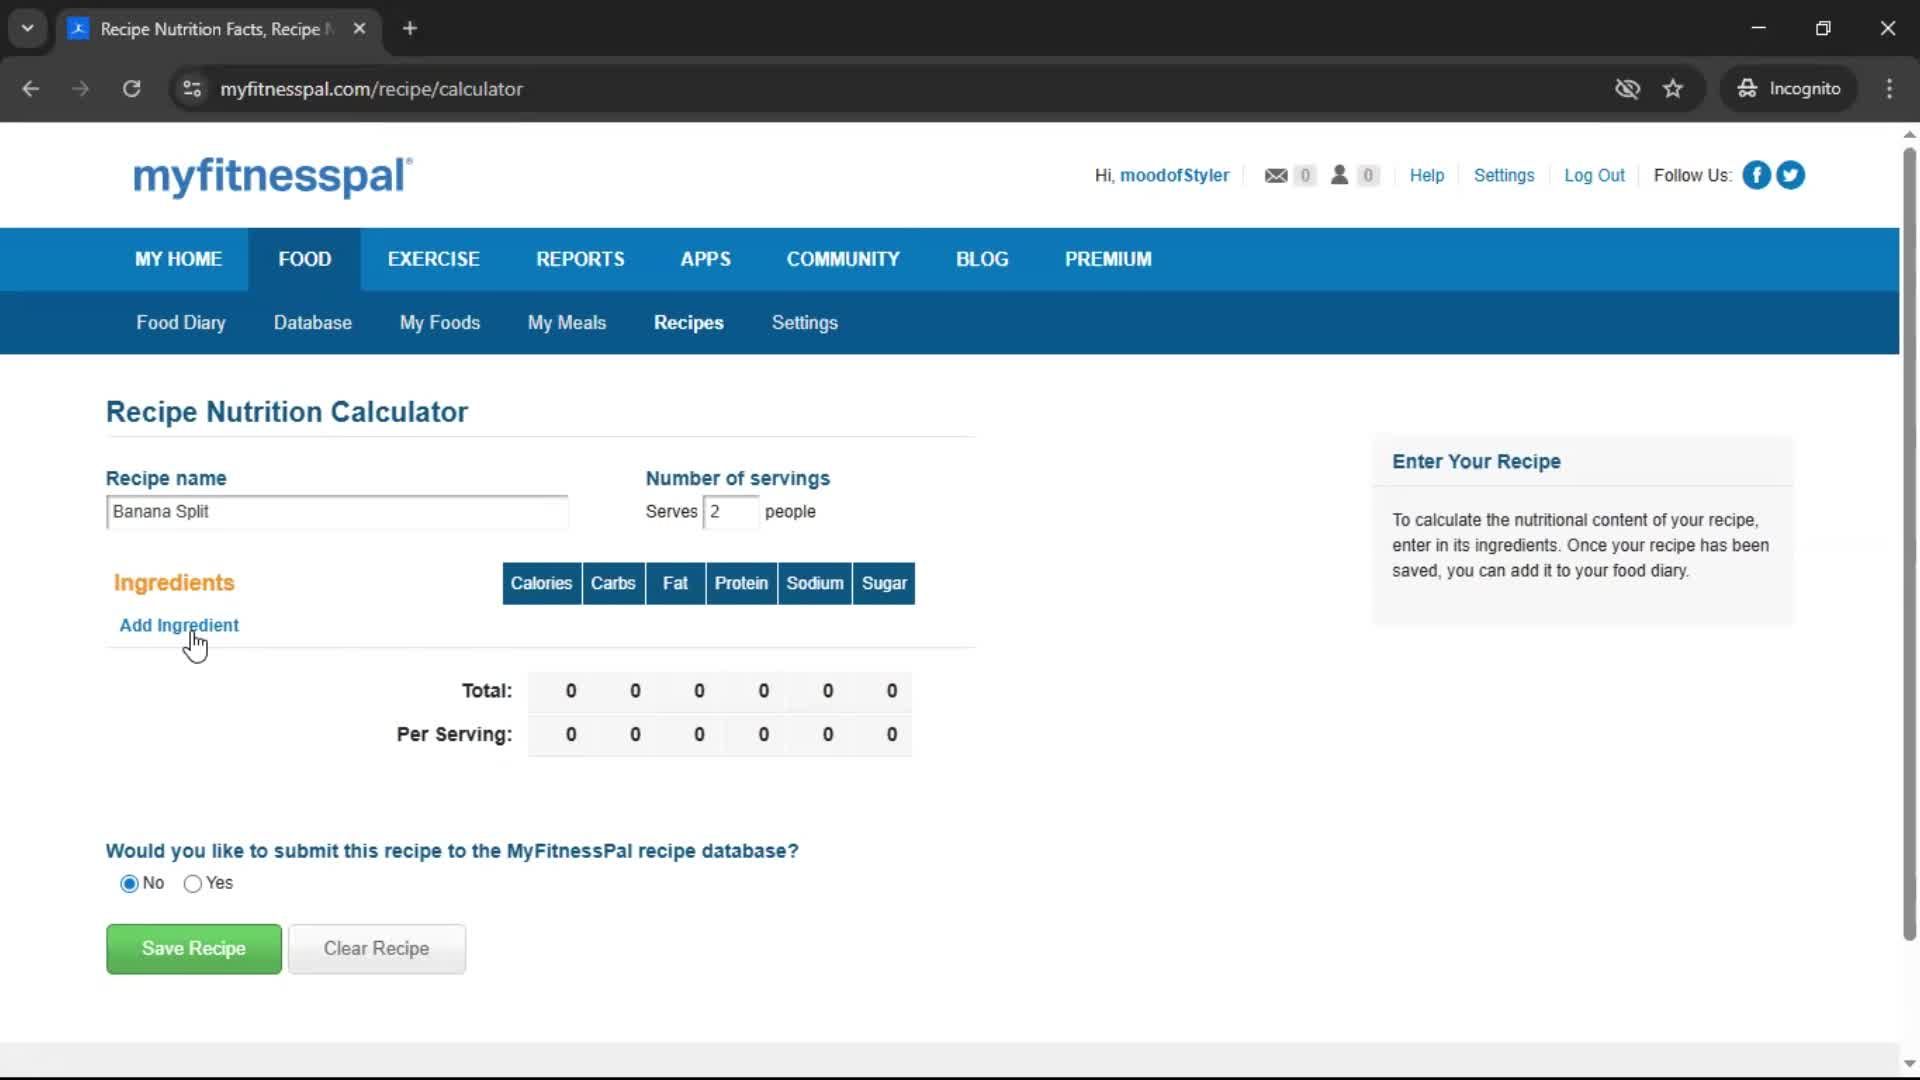This screenshot has width=1920, height=1080.
Task: Go to My Foods submenu
Action: [x=440, y=323]
